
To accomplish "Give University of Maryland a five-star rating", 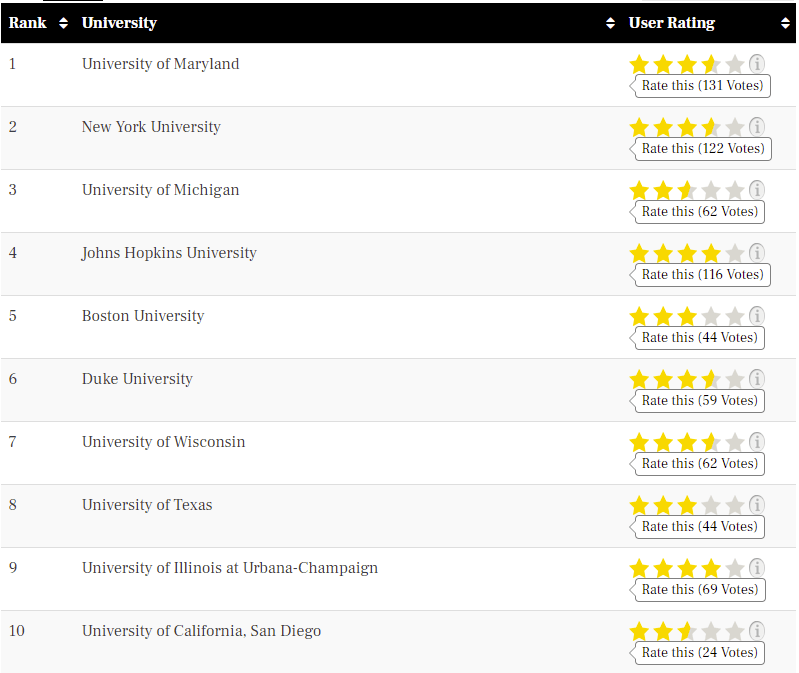I will [734, 65].
